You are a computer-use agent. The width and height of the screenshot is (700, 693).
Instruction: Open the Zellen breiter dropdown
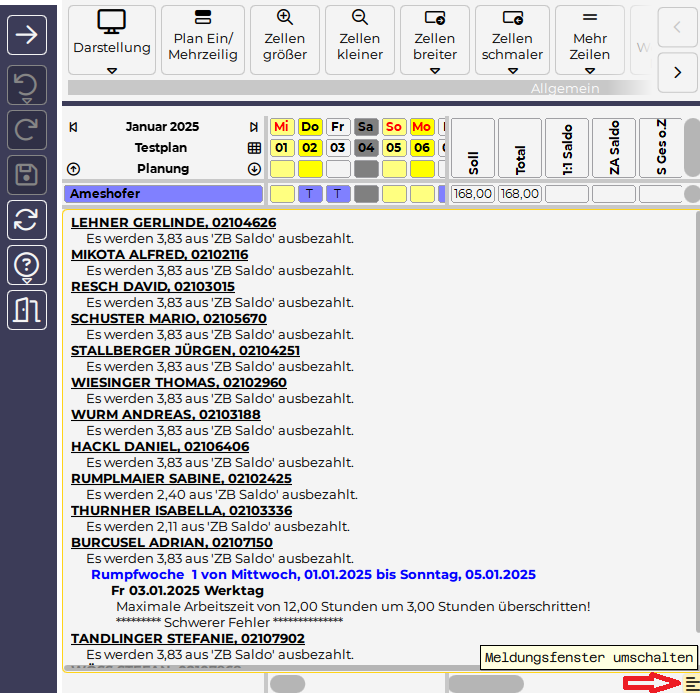pyautogui.click(x=435, y=70)
